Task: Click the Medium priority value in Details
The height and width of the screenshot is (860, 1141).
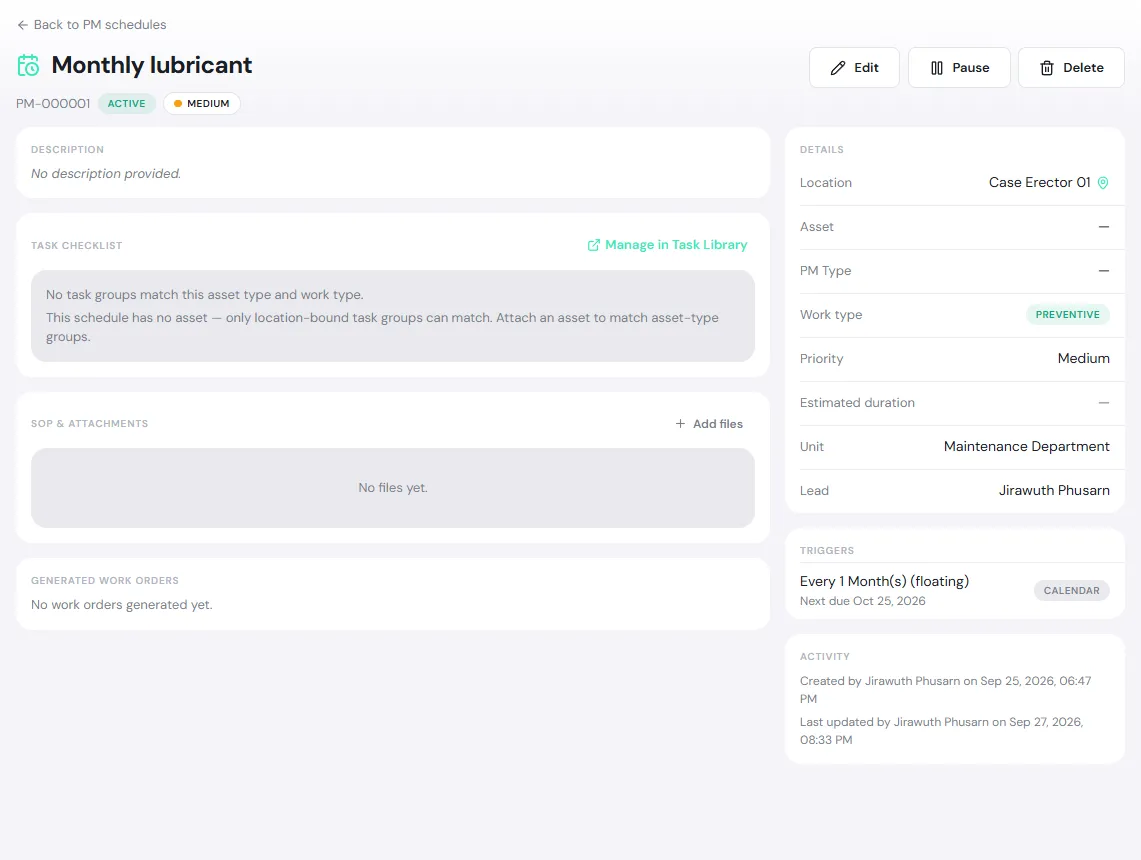Action: pos(1084,359)
